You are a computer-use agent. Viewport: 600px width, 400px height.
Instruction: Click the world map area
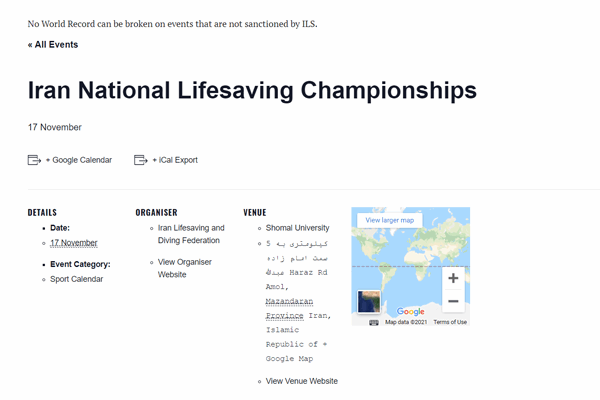pos(411,266)
